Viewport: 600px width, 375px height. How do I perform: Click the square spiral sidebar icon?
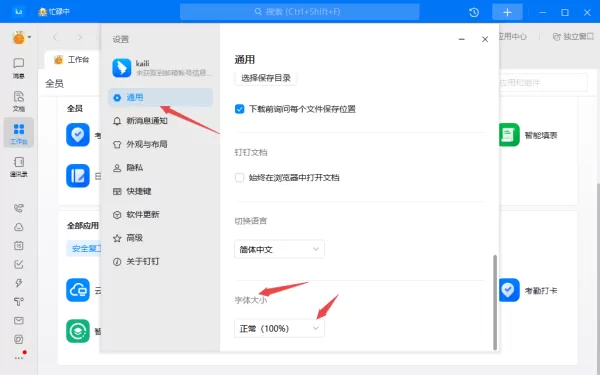coord(18,339)
